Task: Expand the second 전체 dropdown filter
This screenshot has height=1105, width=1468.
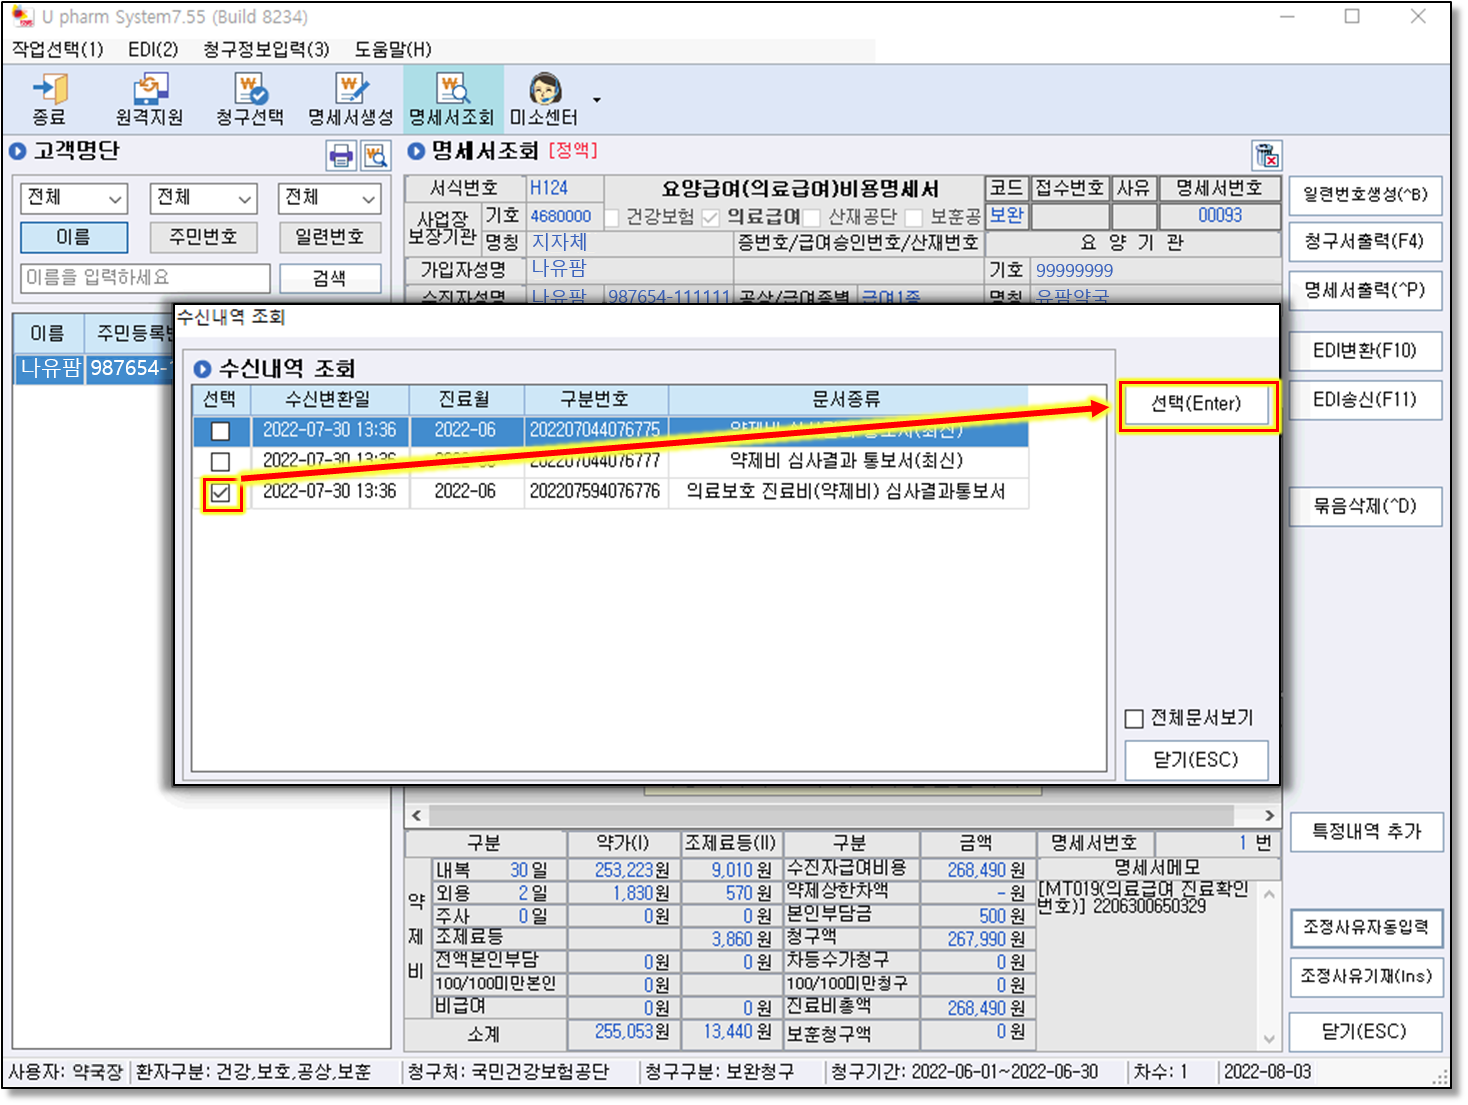Action: pyautogui.click(x=203, y=198)
